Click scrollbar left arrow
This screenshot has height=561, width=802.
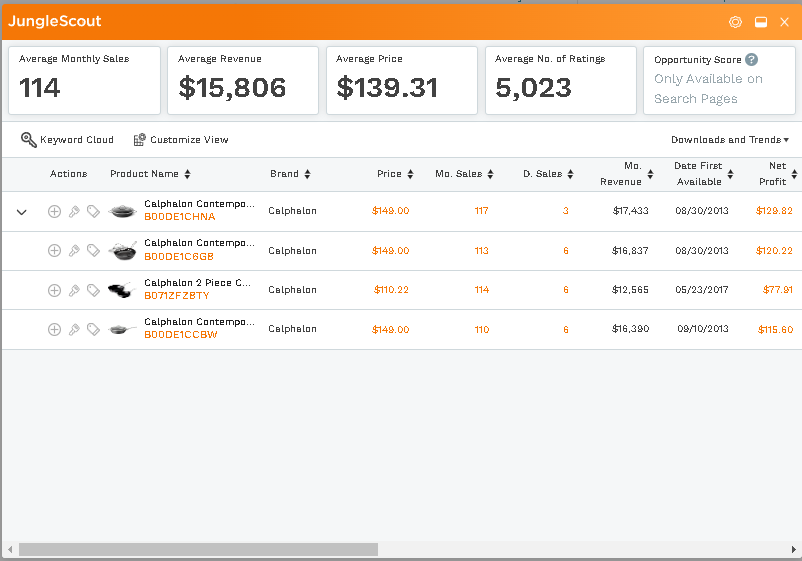[x=10, y=550]
